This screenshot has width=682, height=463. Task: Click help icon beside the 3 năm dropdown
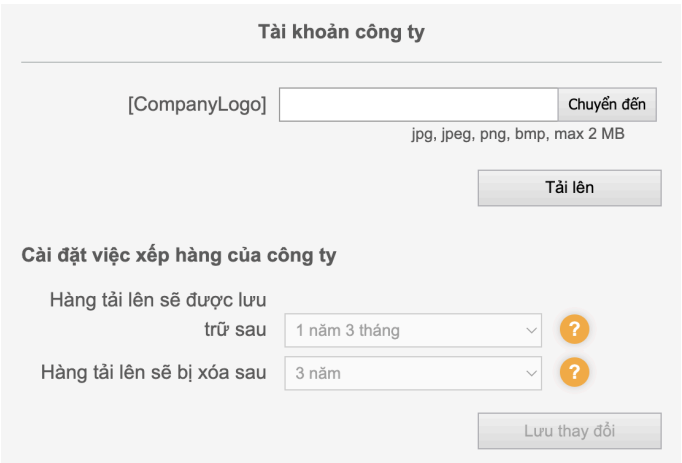[574, 373]
